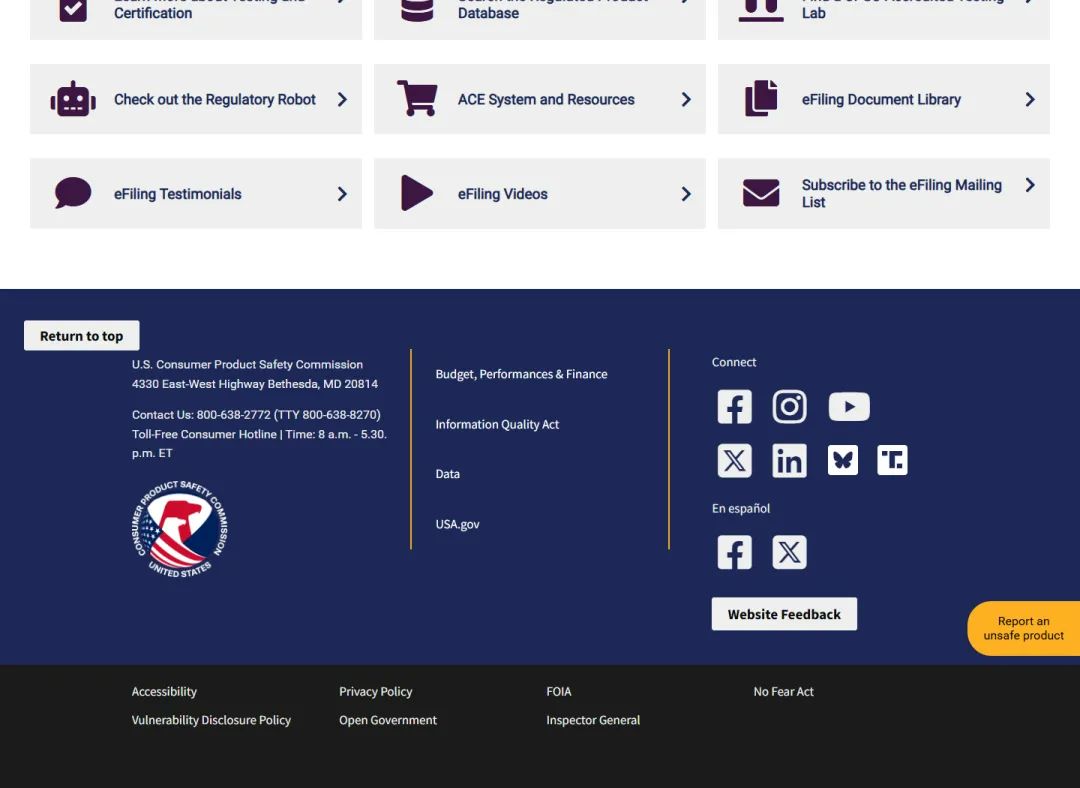Click chevron next to Regulatory Robot
1080x788 pixels.
[342, 99]
